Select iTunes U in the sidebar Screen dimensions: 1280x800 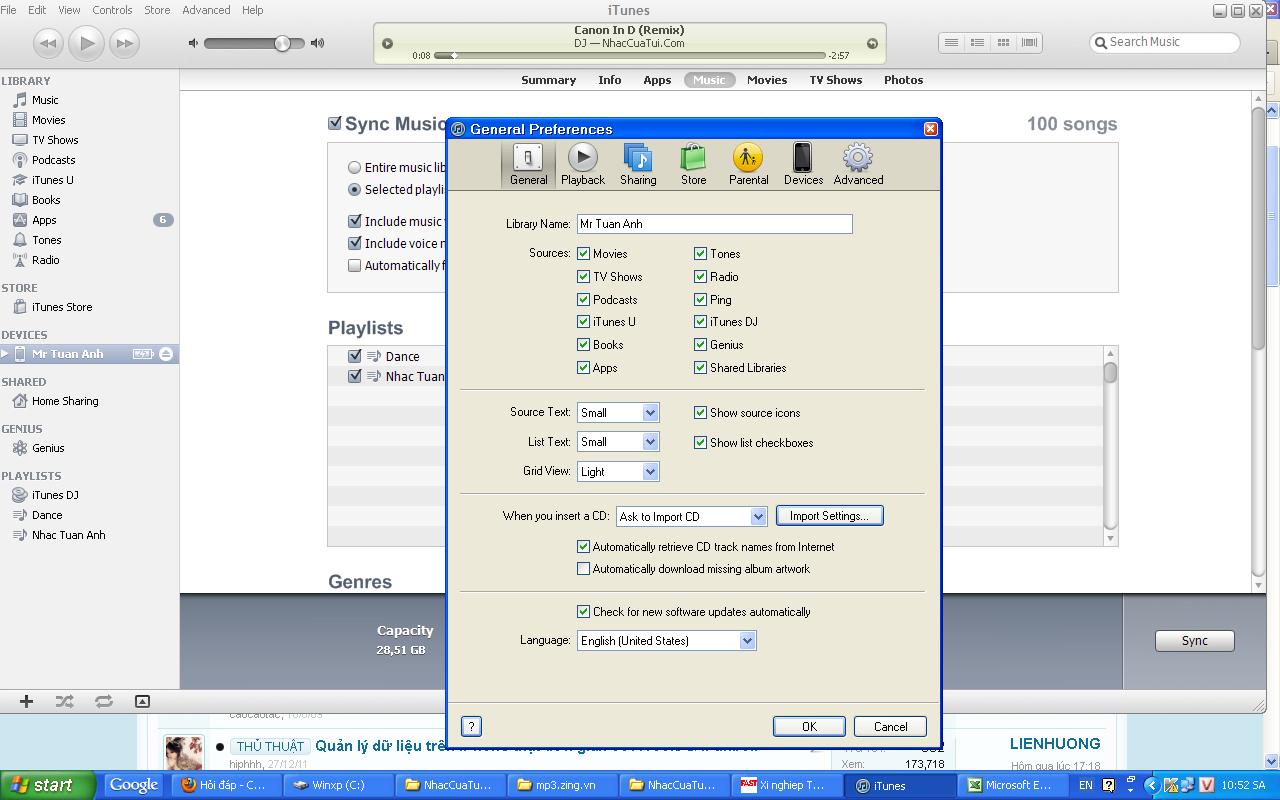[52, 180]
